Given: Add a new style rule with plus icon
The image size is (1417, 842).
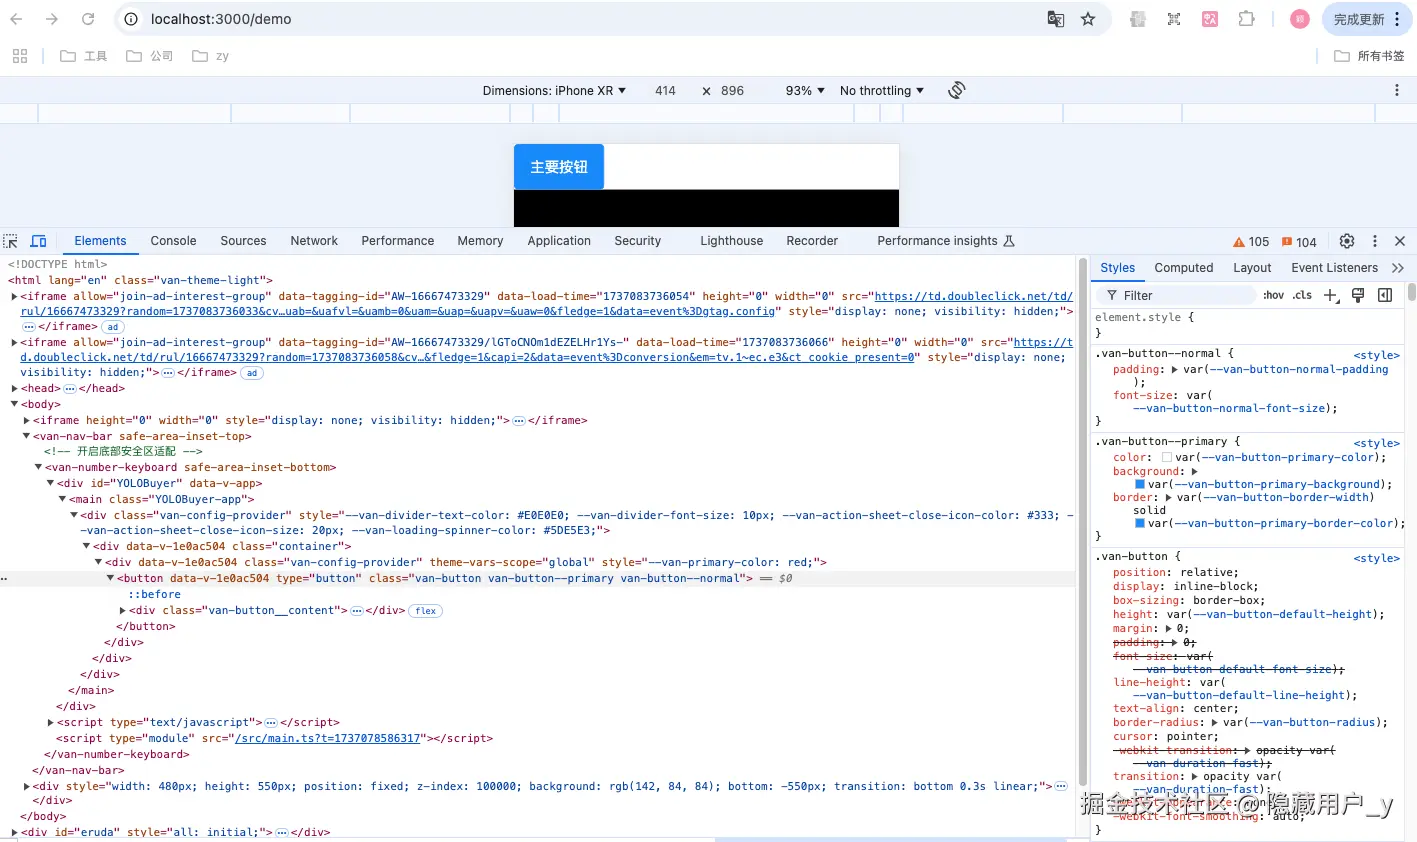Looking at the screenshot, I should (1331, 295).
